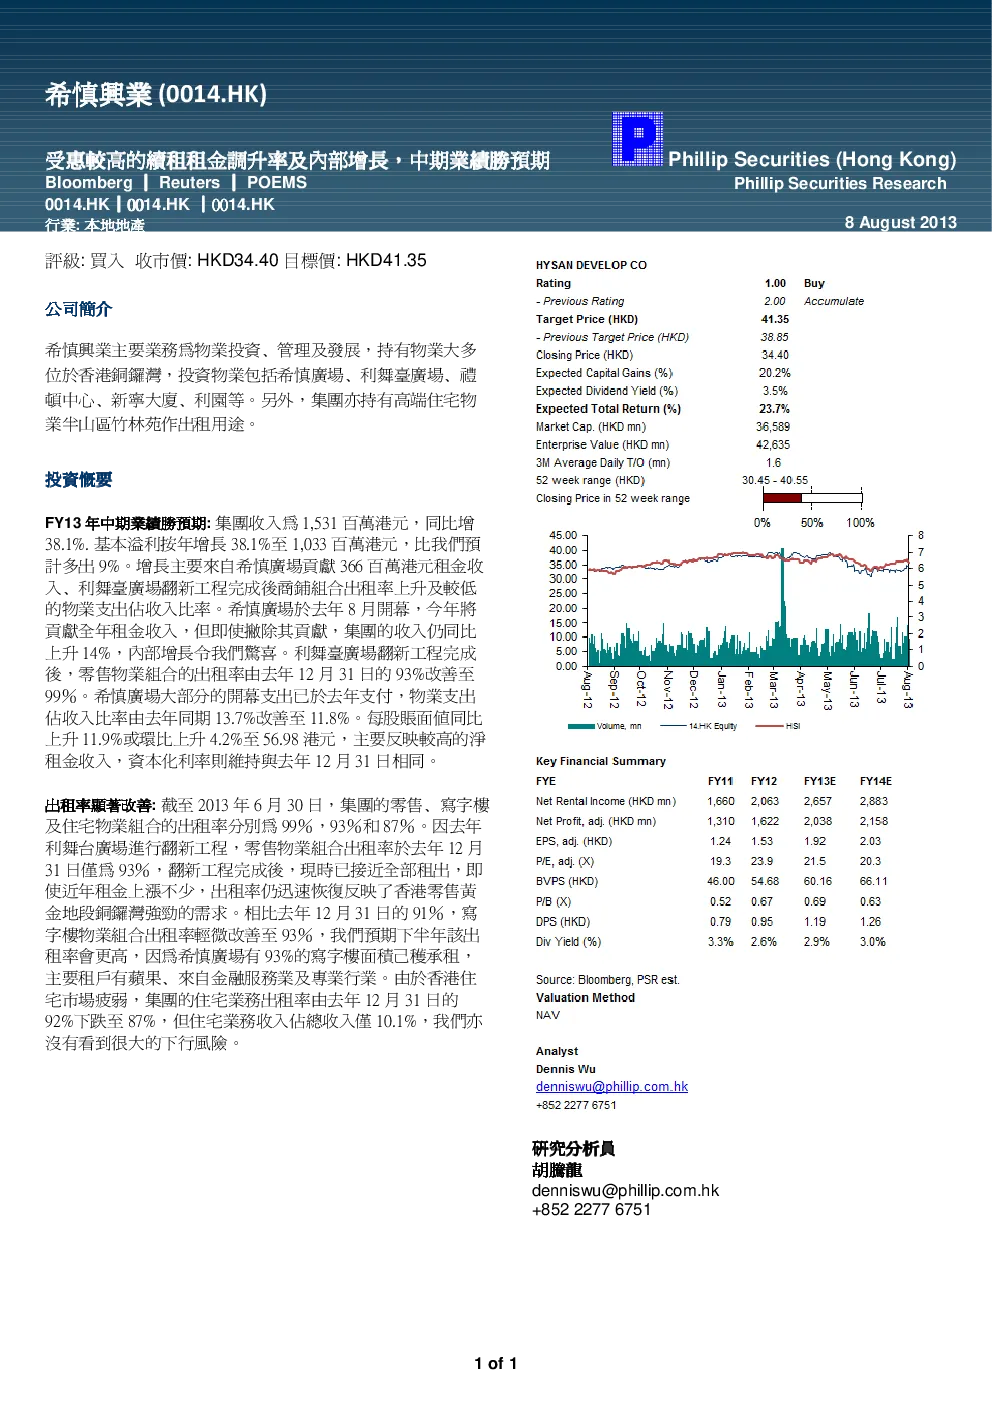This screenshot has width=992, height=1403.
Task: Click the previous rating 'Accumulate'
Action: [834, 301]
